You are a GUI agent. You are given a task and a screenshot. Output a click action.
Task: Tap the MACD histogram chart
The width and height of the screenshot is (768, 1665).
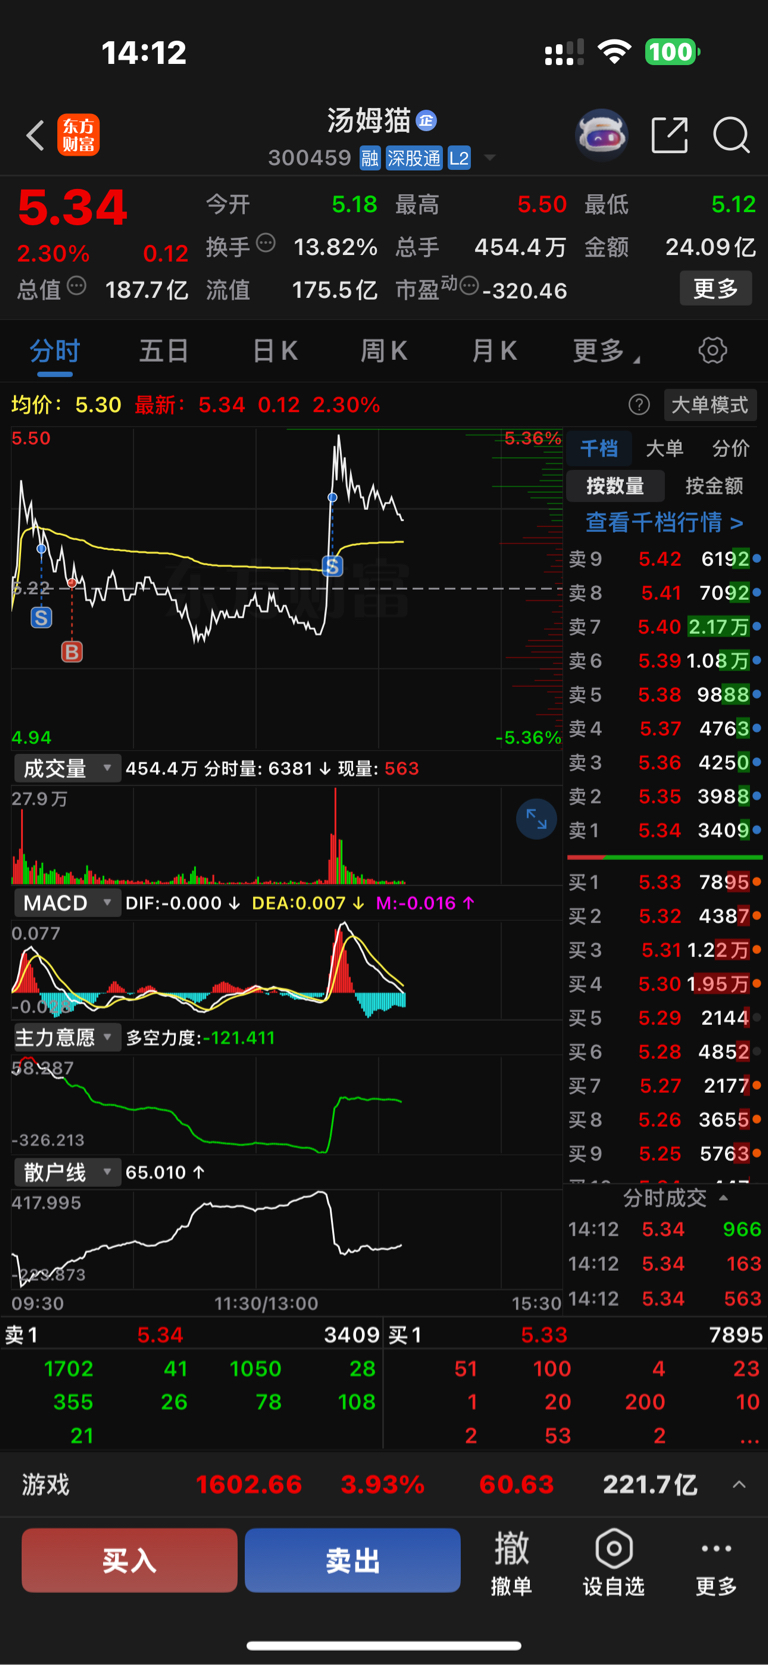pos(286,970)
